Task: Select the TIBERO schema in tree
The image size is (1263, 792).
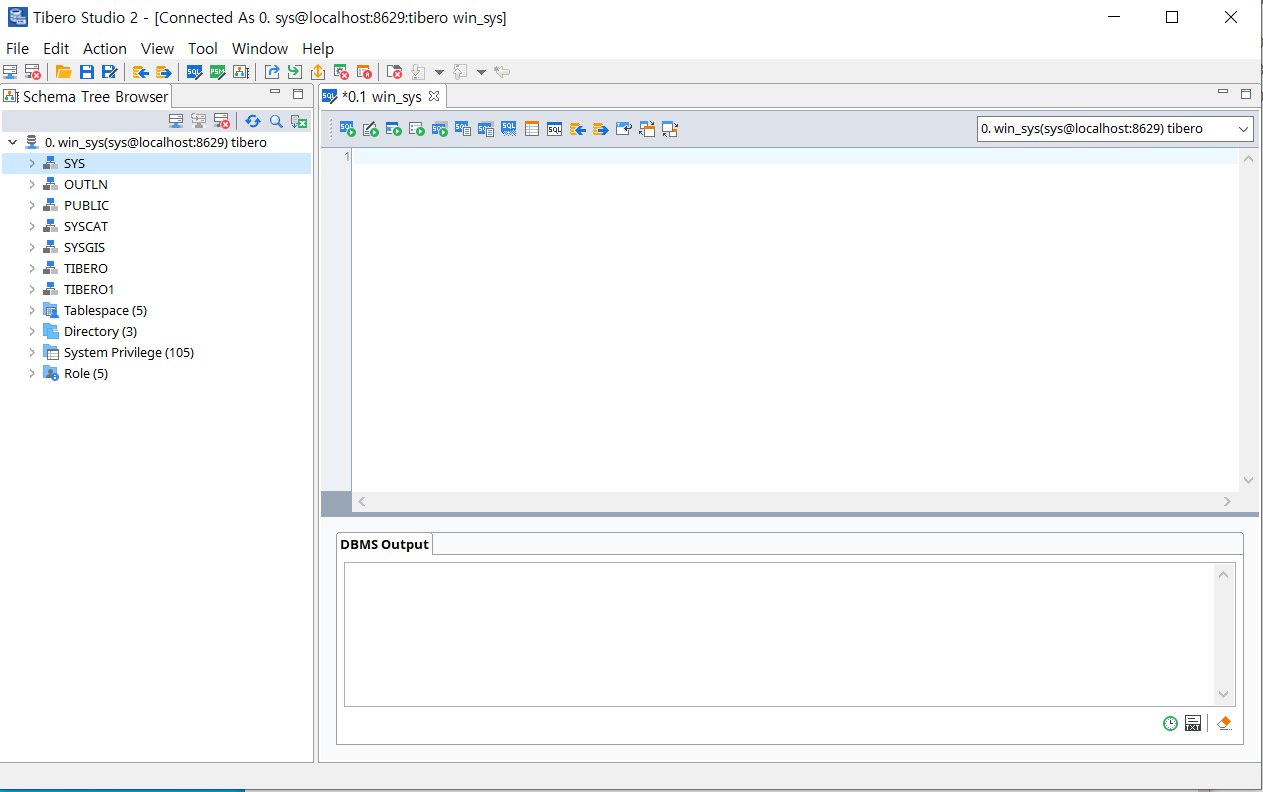Action: coord(86,268)
